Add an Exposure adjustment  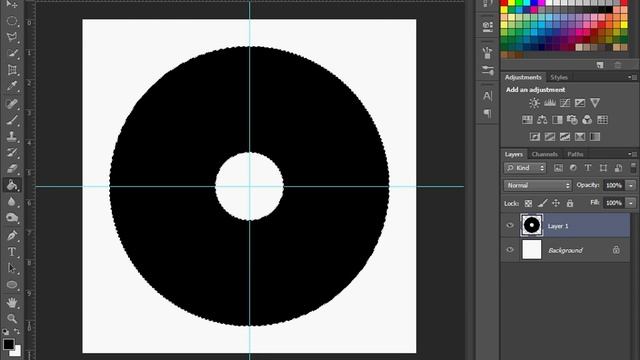580,103
